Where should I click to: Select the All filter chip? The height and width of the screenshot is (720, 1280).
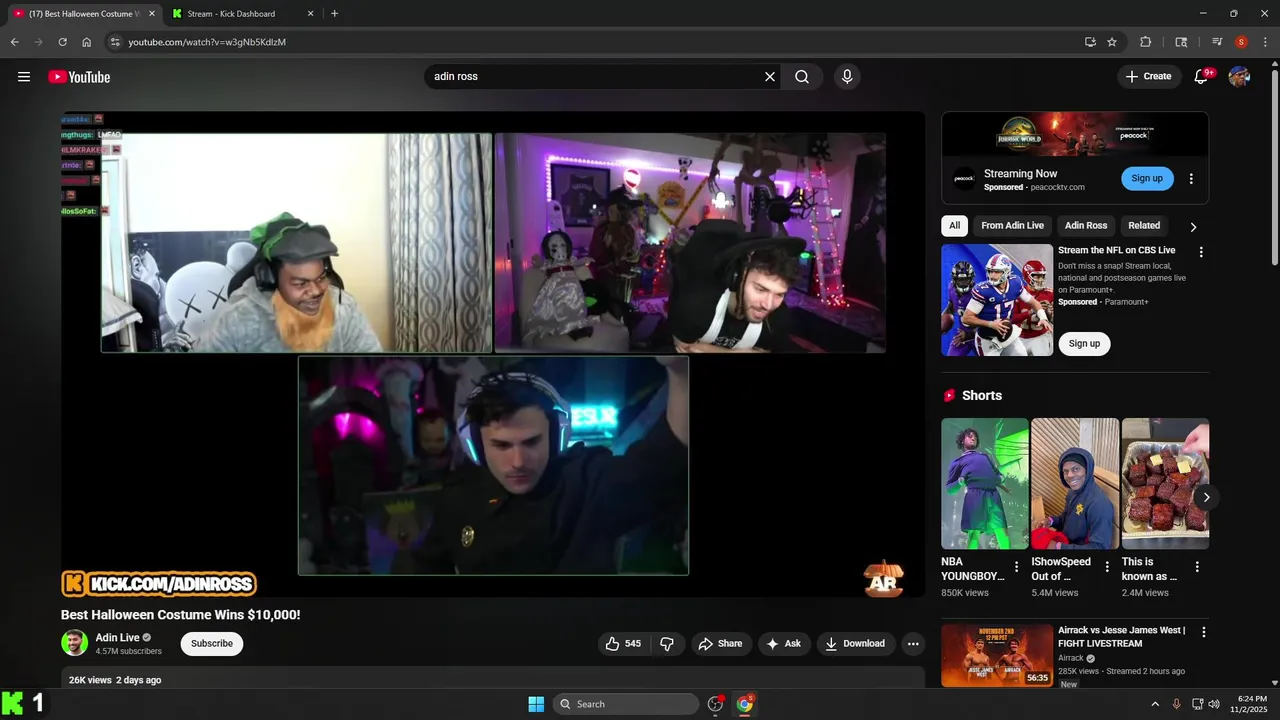point(954,226)
